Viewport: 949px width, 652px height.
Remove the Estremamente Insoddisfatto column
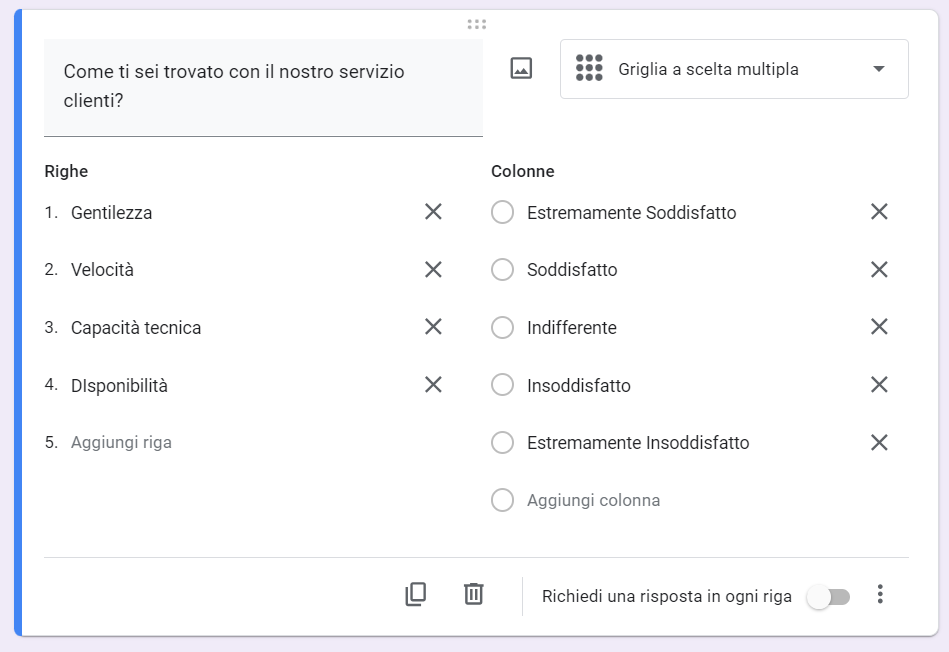879,443
